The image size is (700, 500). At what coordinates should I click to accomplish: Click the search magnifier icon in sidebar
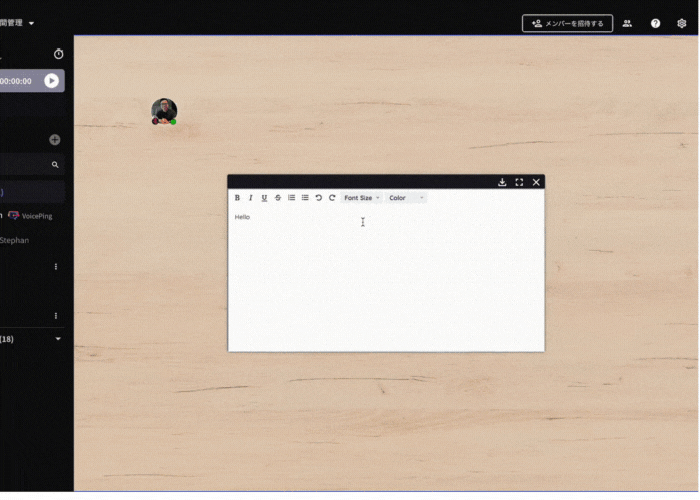point(55,165)
